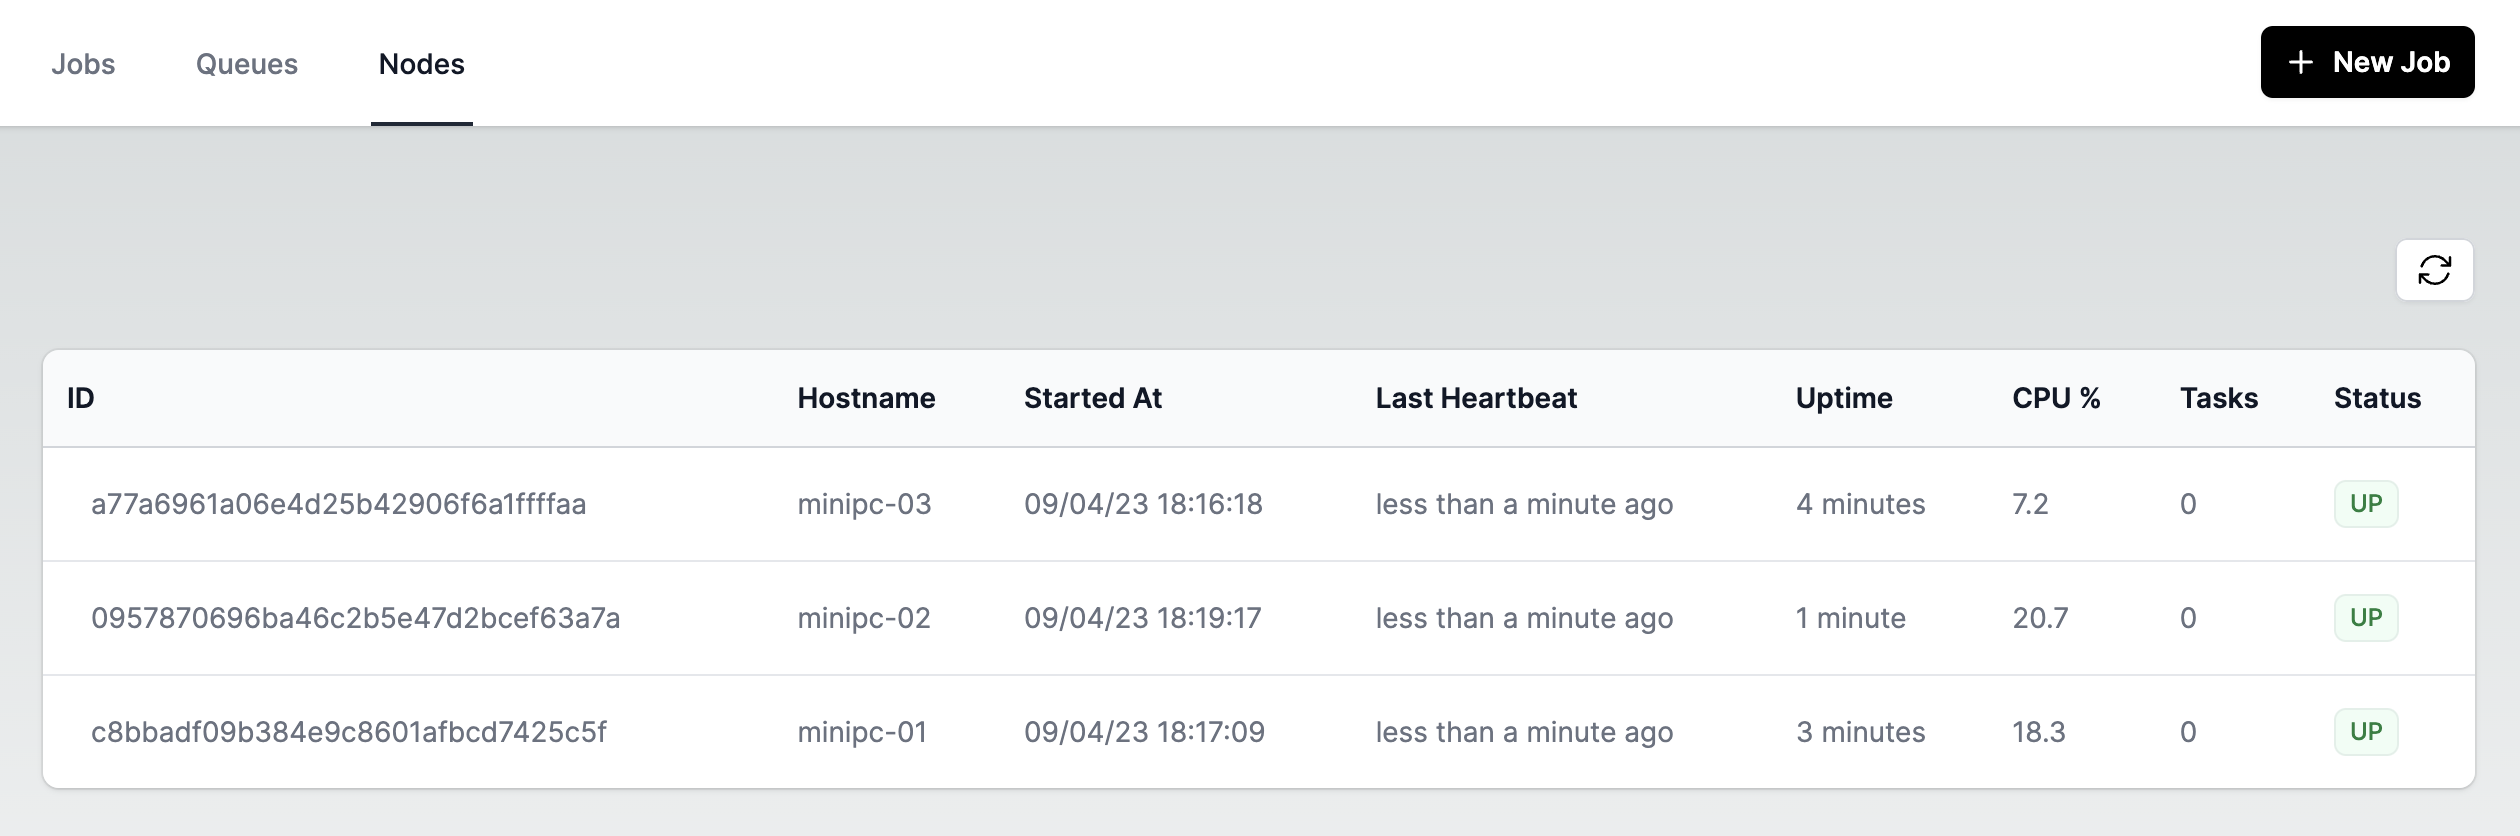
Task: Click the Started At column header
Action: pos(1093,398)
